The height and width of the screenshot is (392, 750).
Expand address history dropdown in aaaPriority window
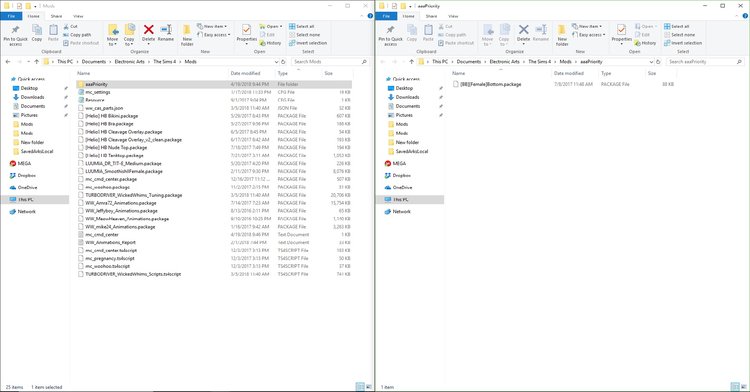pyautogui.click(x=651, y=62)
